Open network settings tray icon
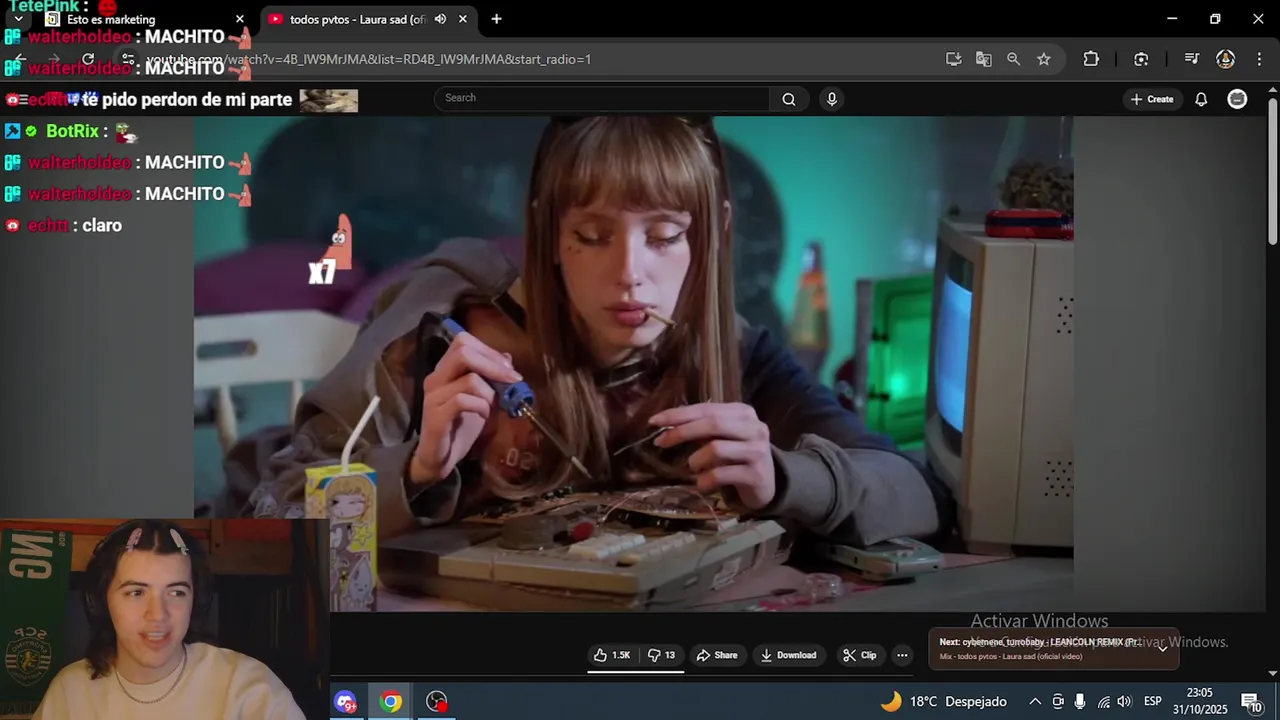Viewport: 1280px width, 720px height. (x=1103, y=702)
